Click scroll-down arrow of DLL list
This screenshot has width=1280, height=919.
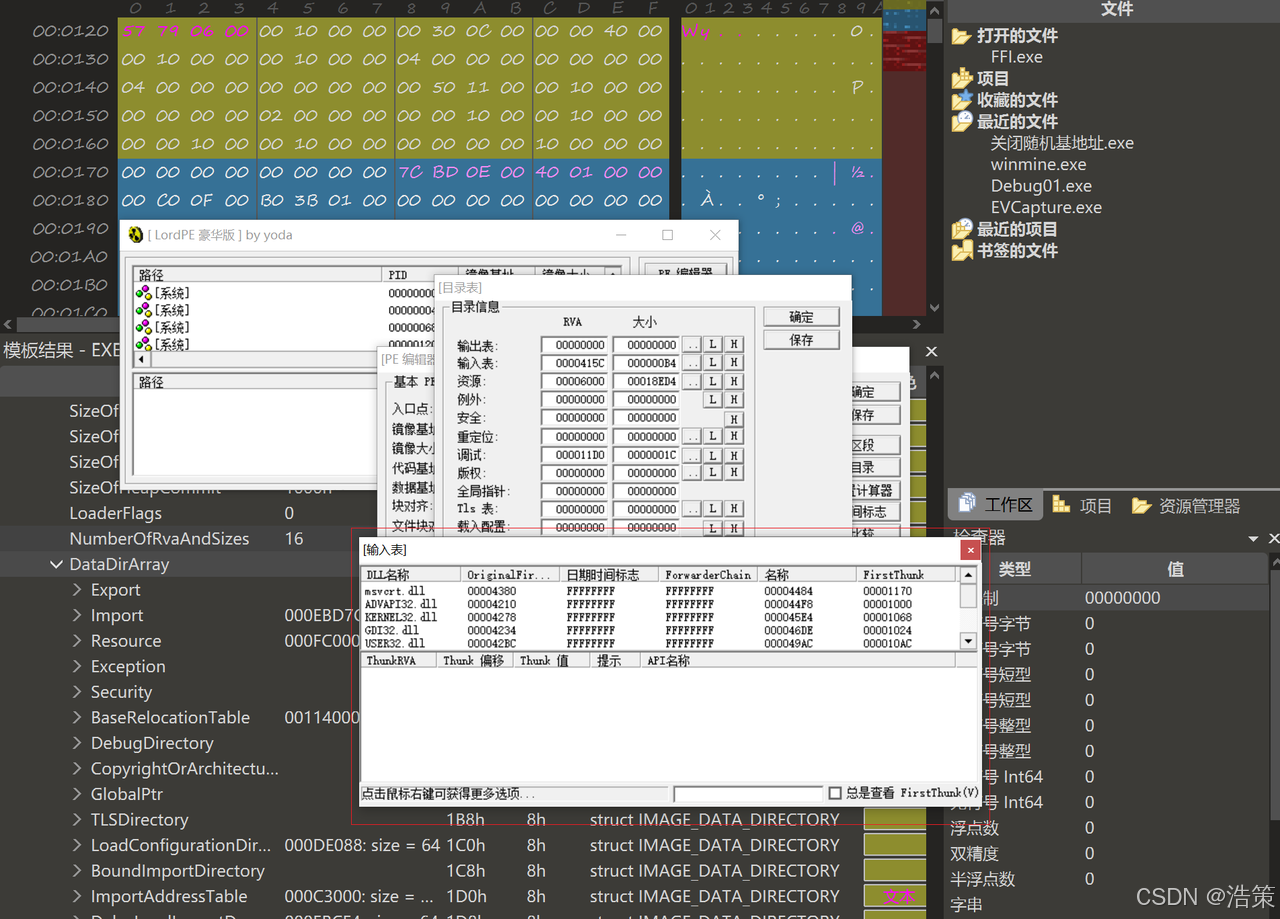[968, 640]
